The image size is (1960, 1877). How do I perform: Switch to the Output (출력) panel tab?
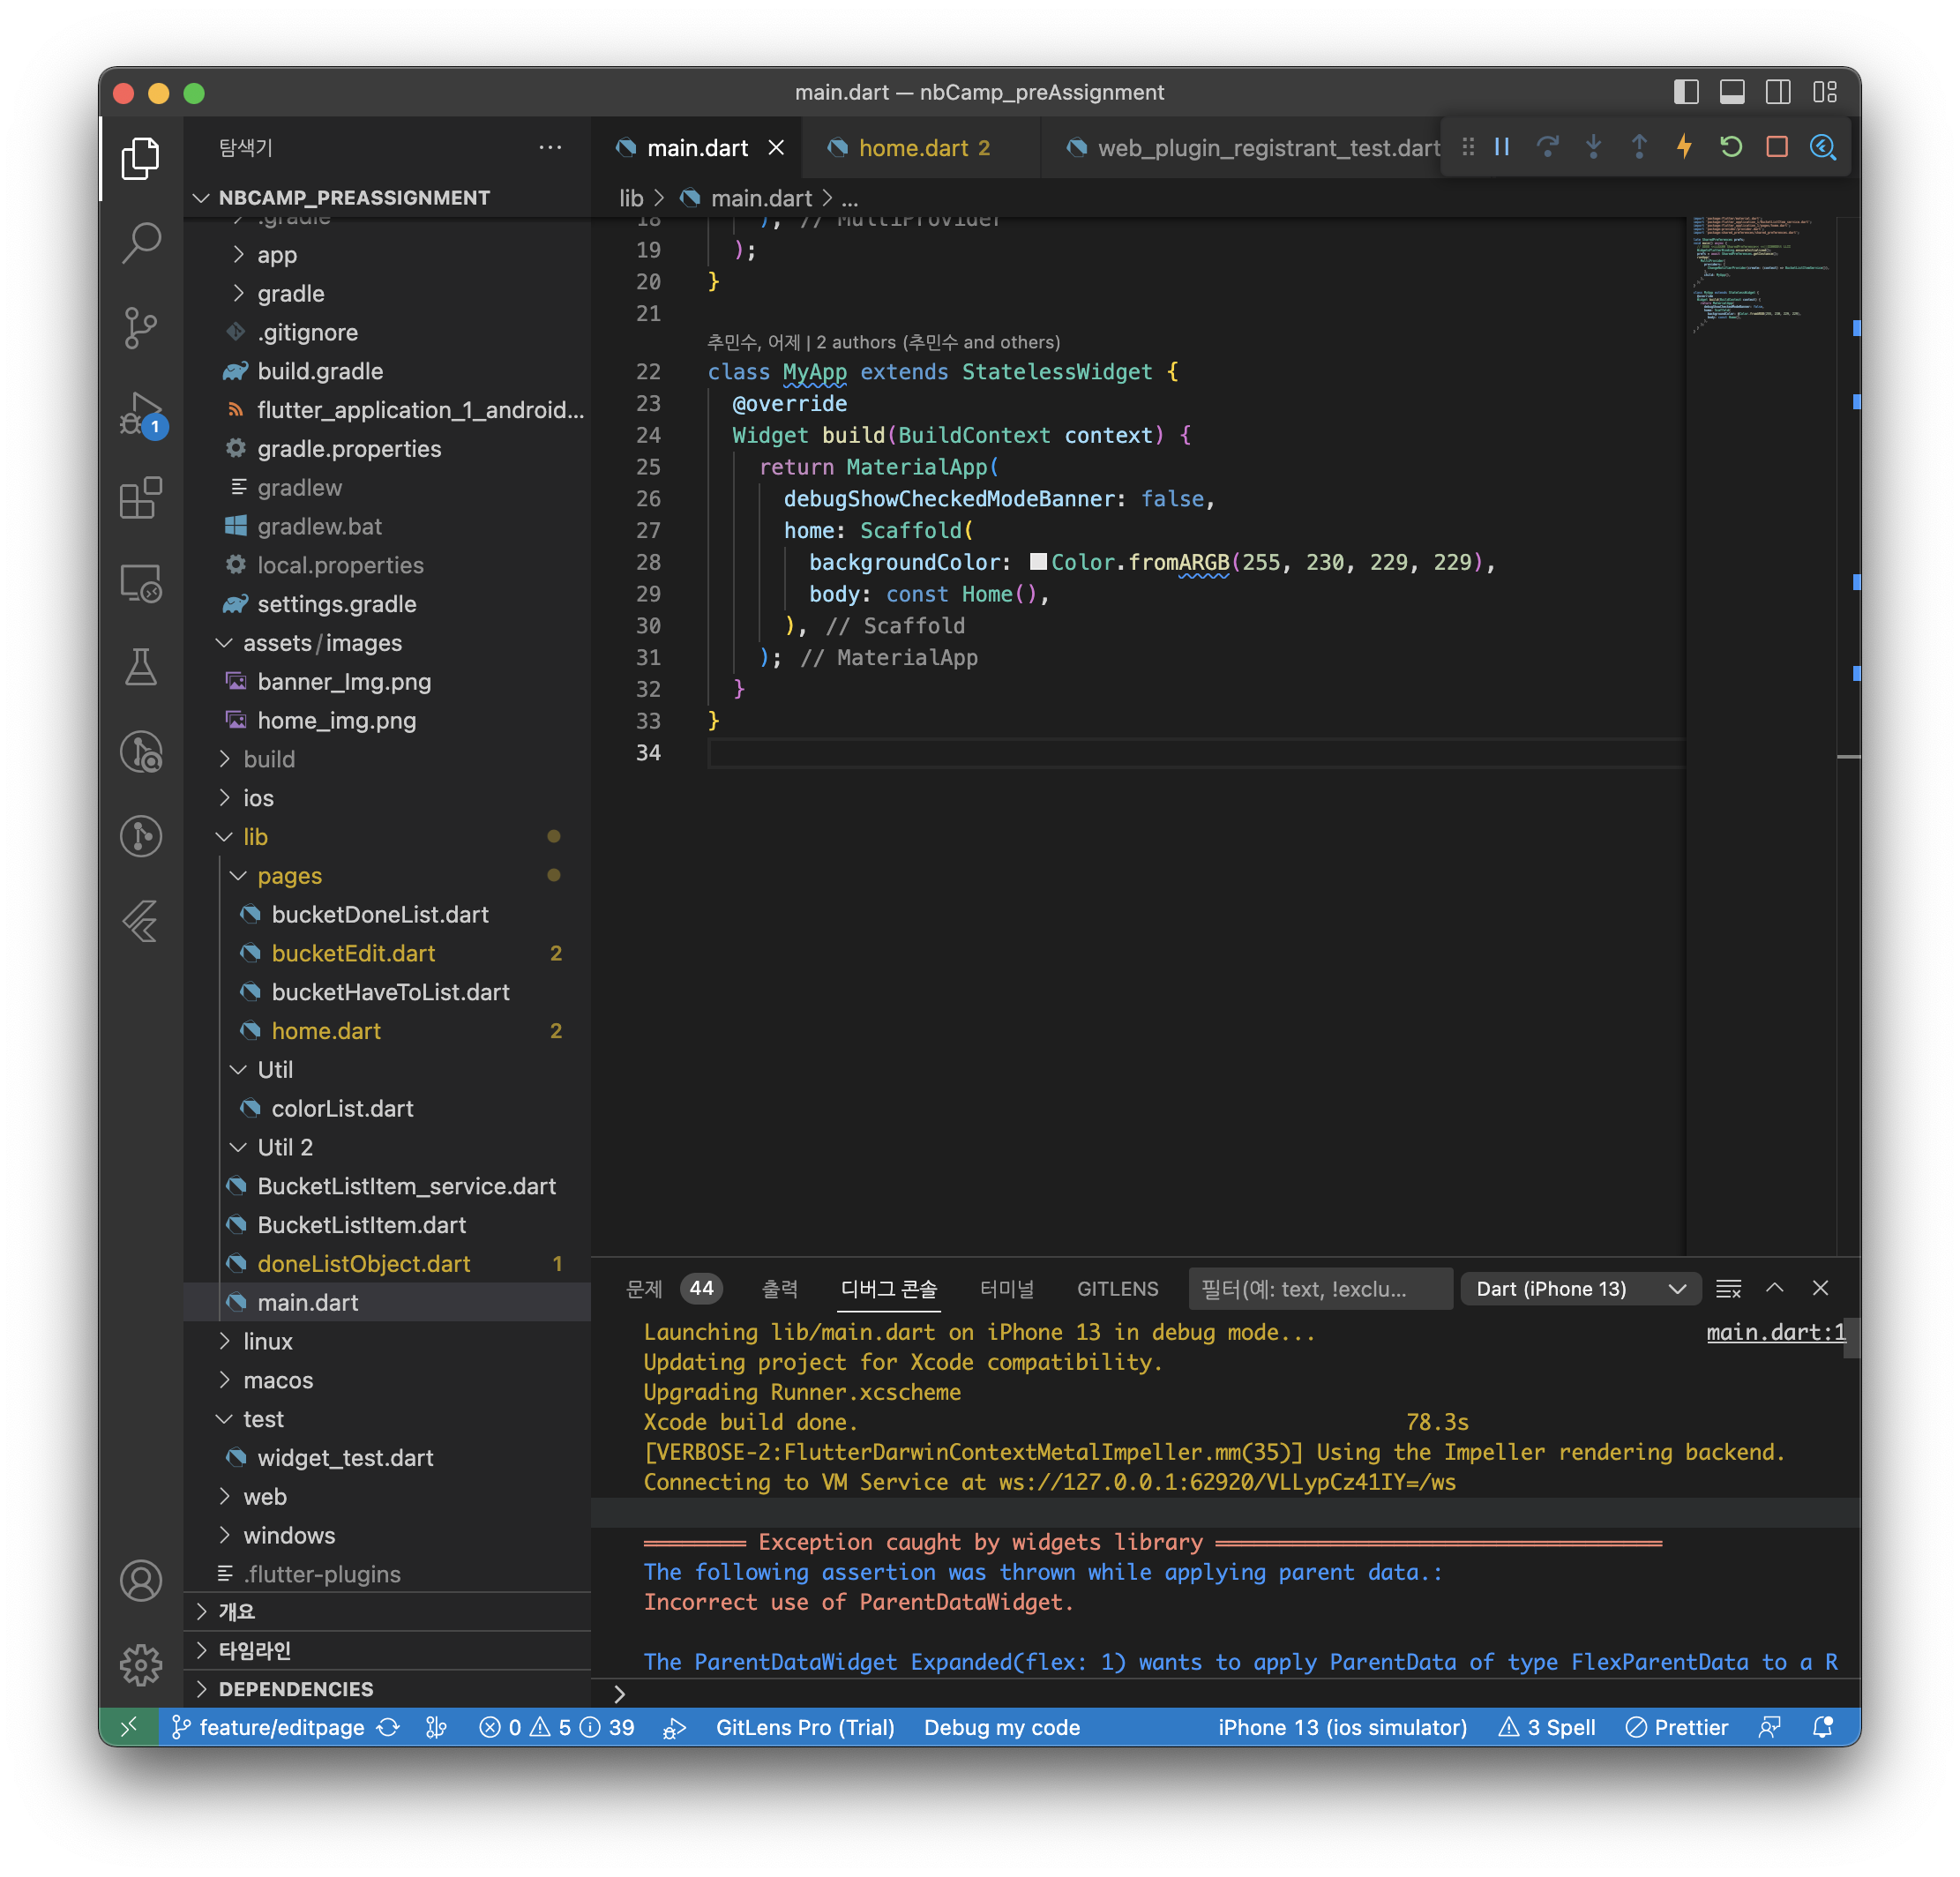click(780, 1289)
